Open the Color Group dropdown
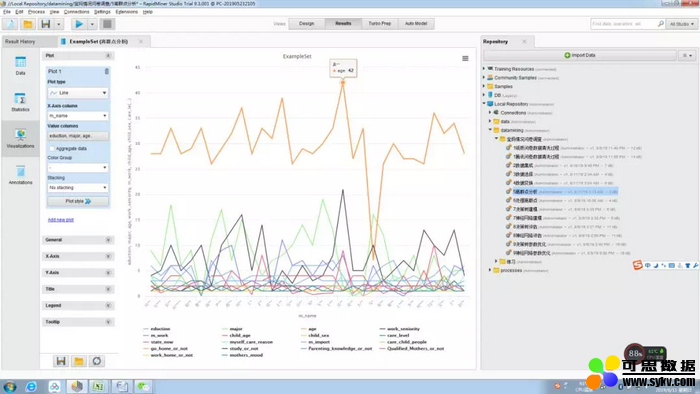This screenshot has height=394, width=700. (x=78, y=168)
